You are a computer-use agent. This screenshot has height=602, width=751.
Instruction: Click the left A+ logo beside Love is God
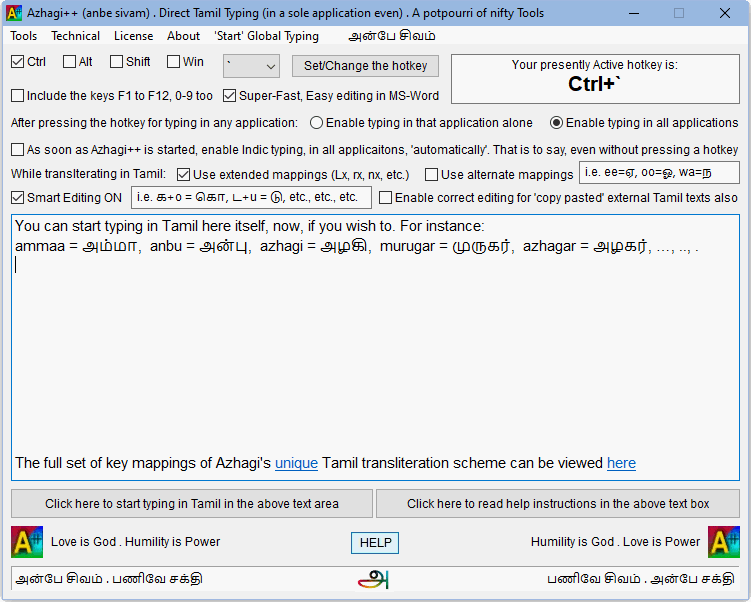[27, 542]
